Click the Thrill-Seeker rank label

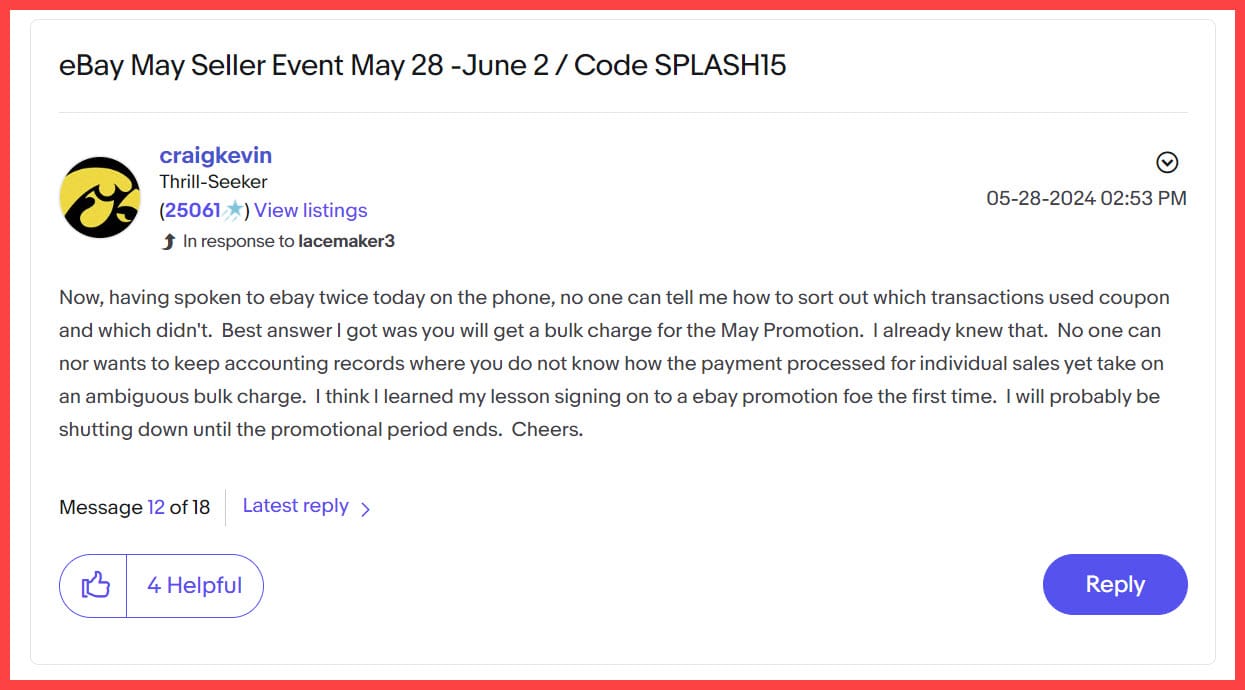[213, 182]
